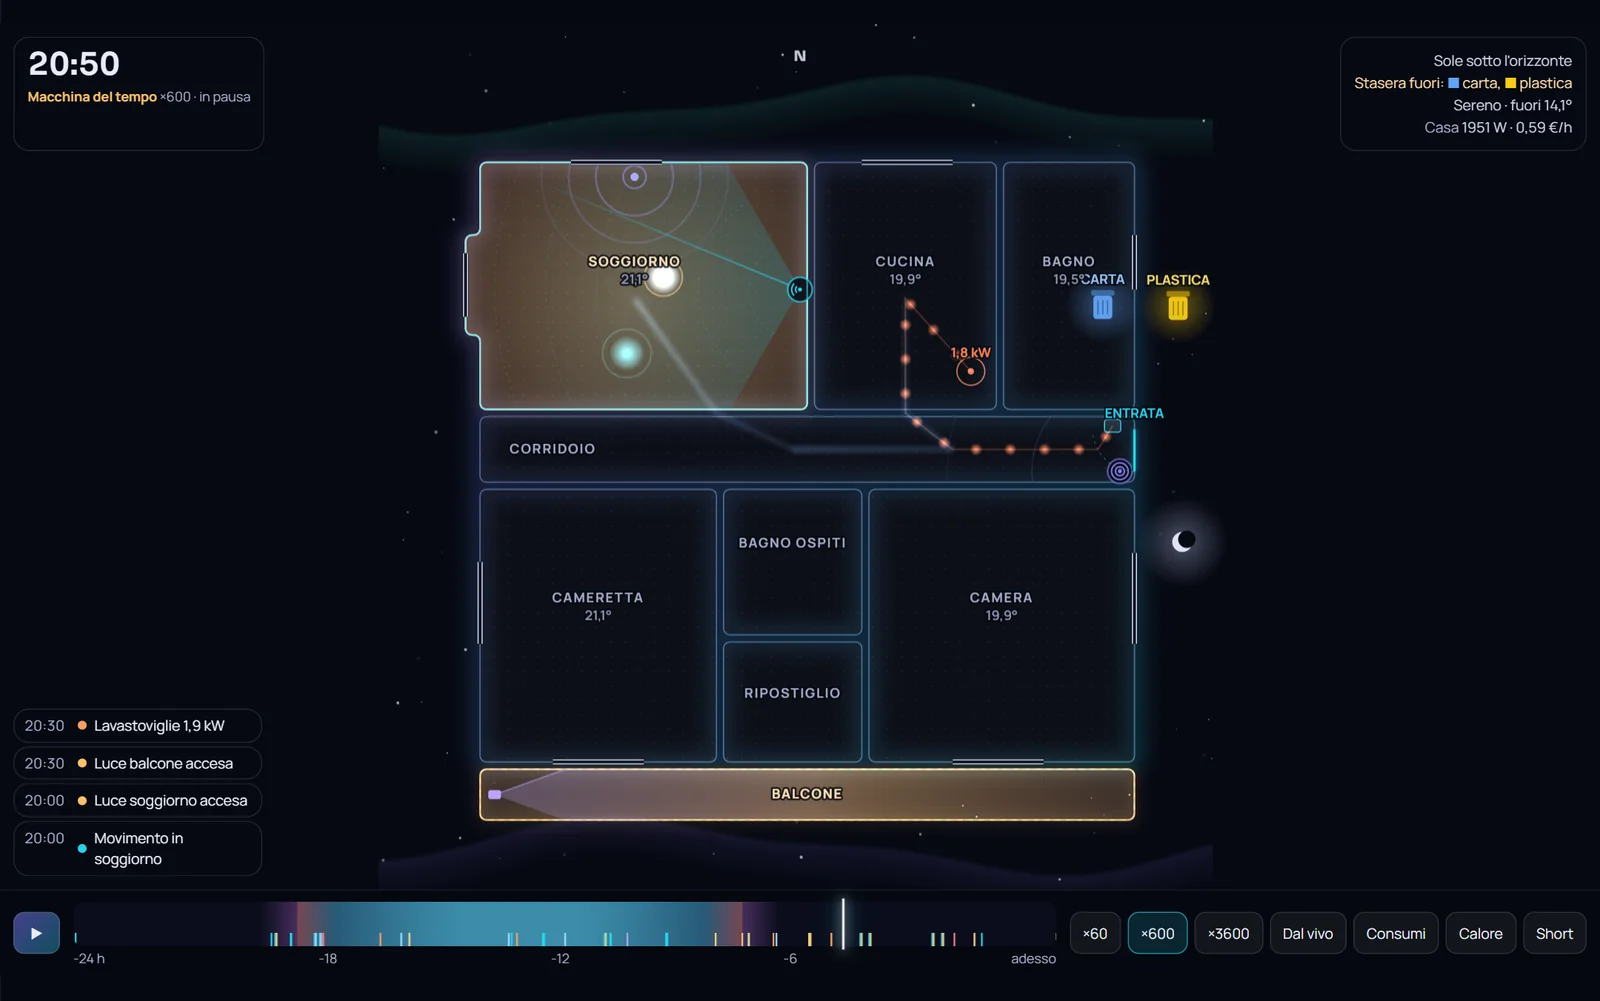Select the purple concentric sensor near entrance
This screenshot has height=1001, width=1600.
click(x=1120, y=470)
